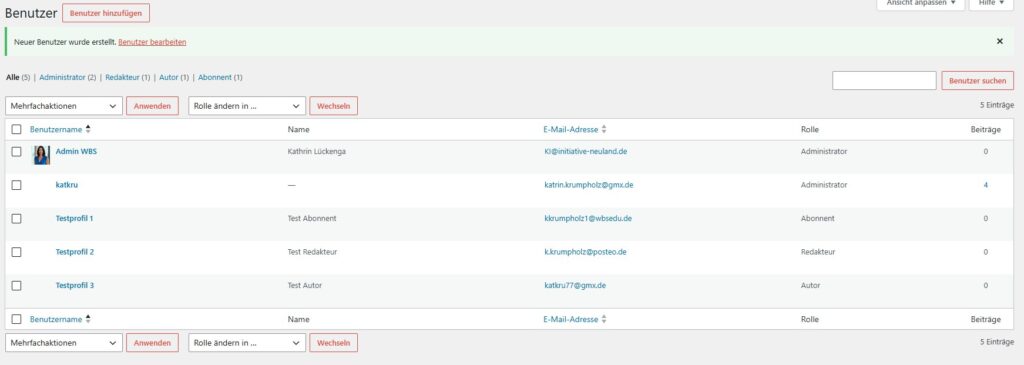Dismiss the 'Neuer Benutzer wurde erstellt' notice

1000,41
